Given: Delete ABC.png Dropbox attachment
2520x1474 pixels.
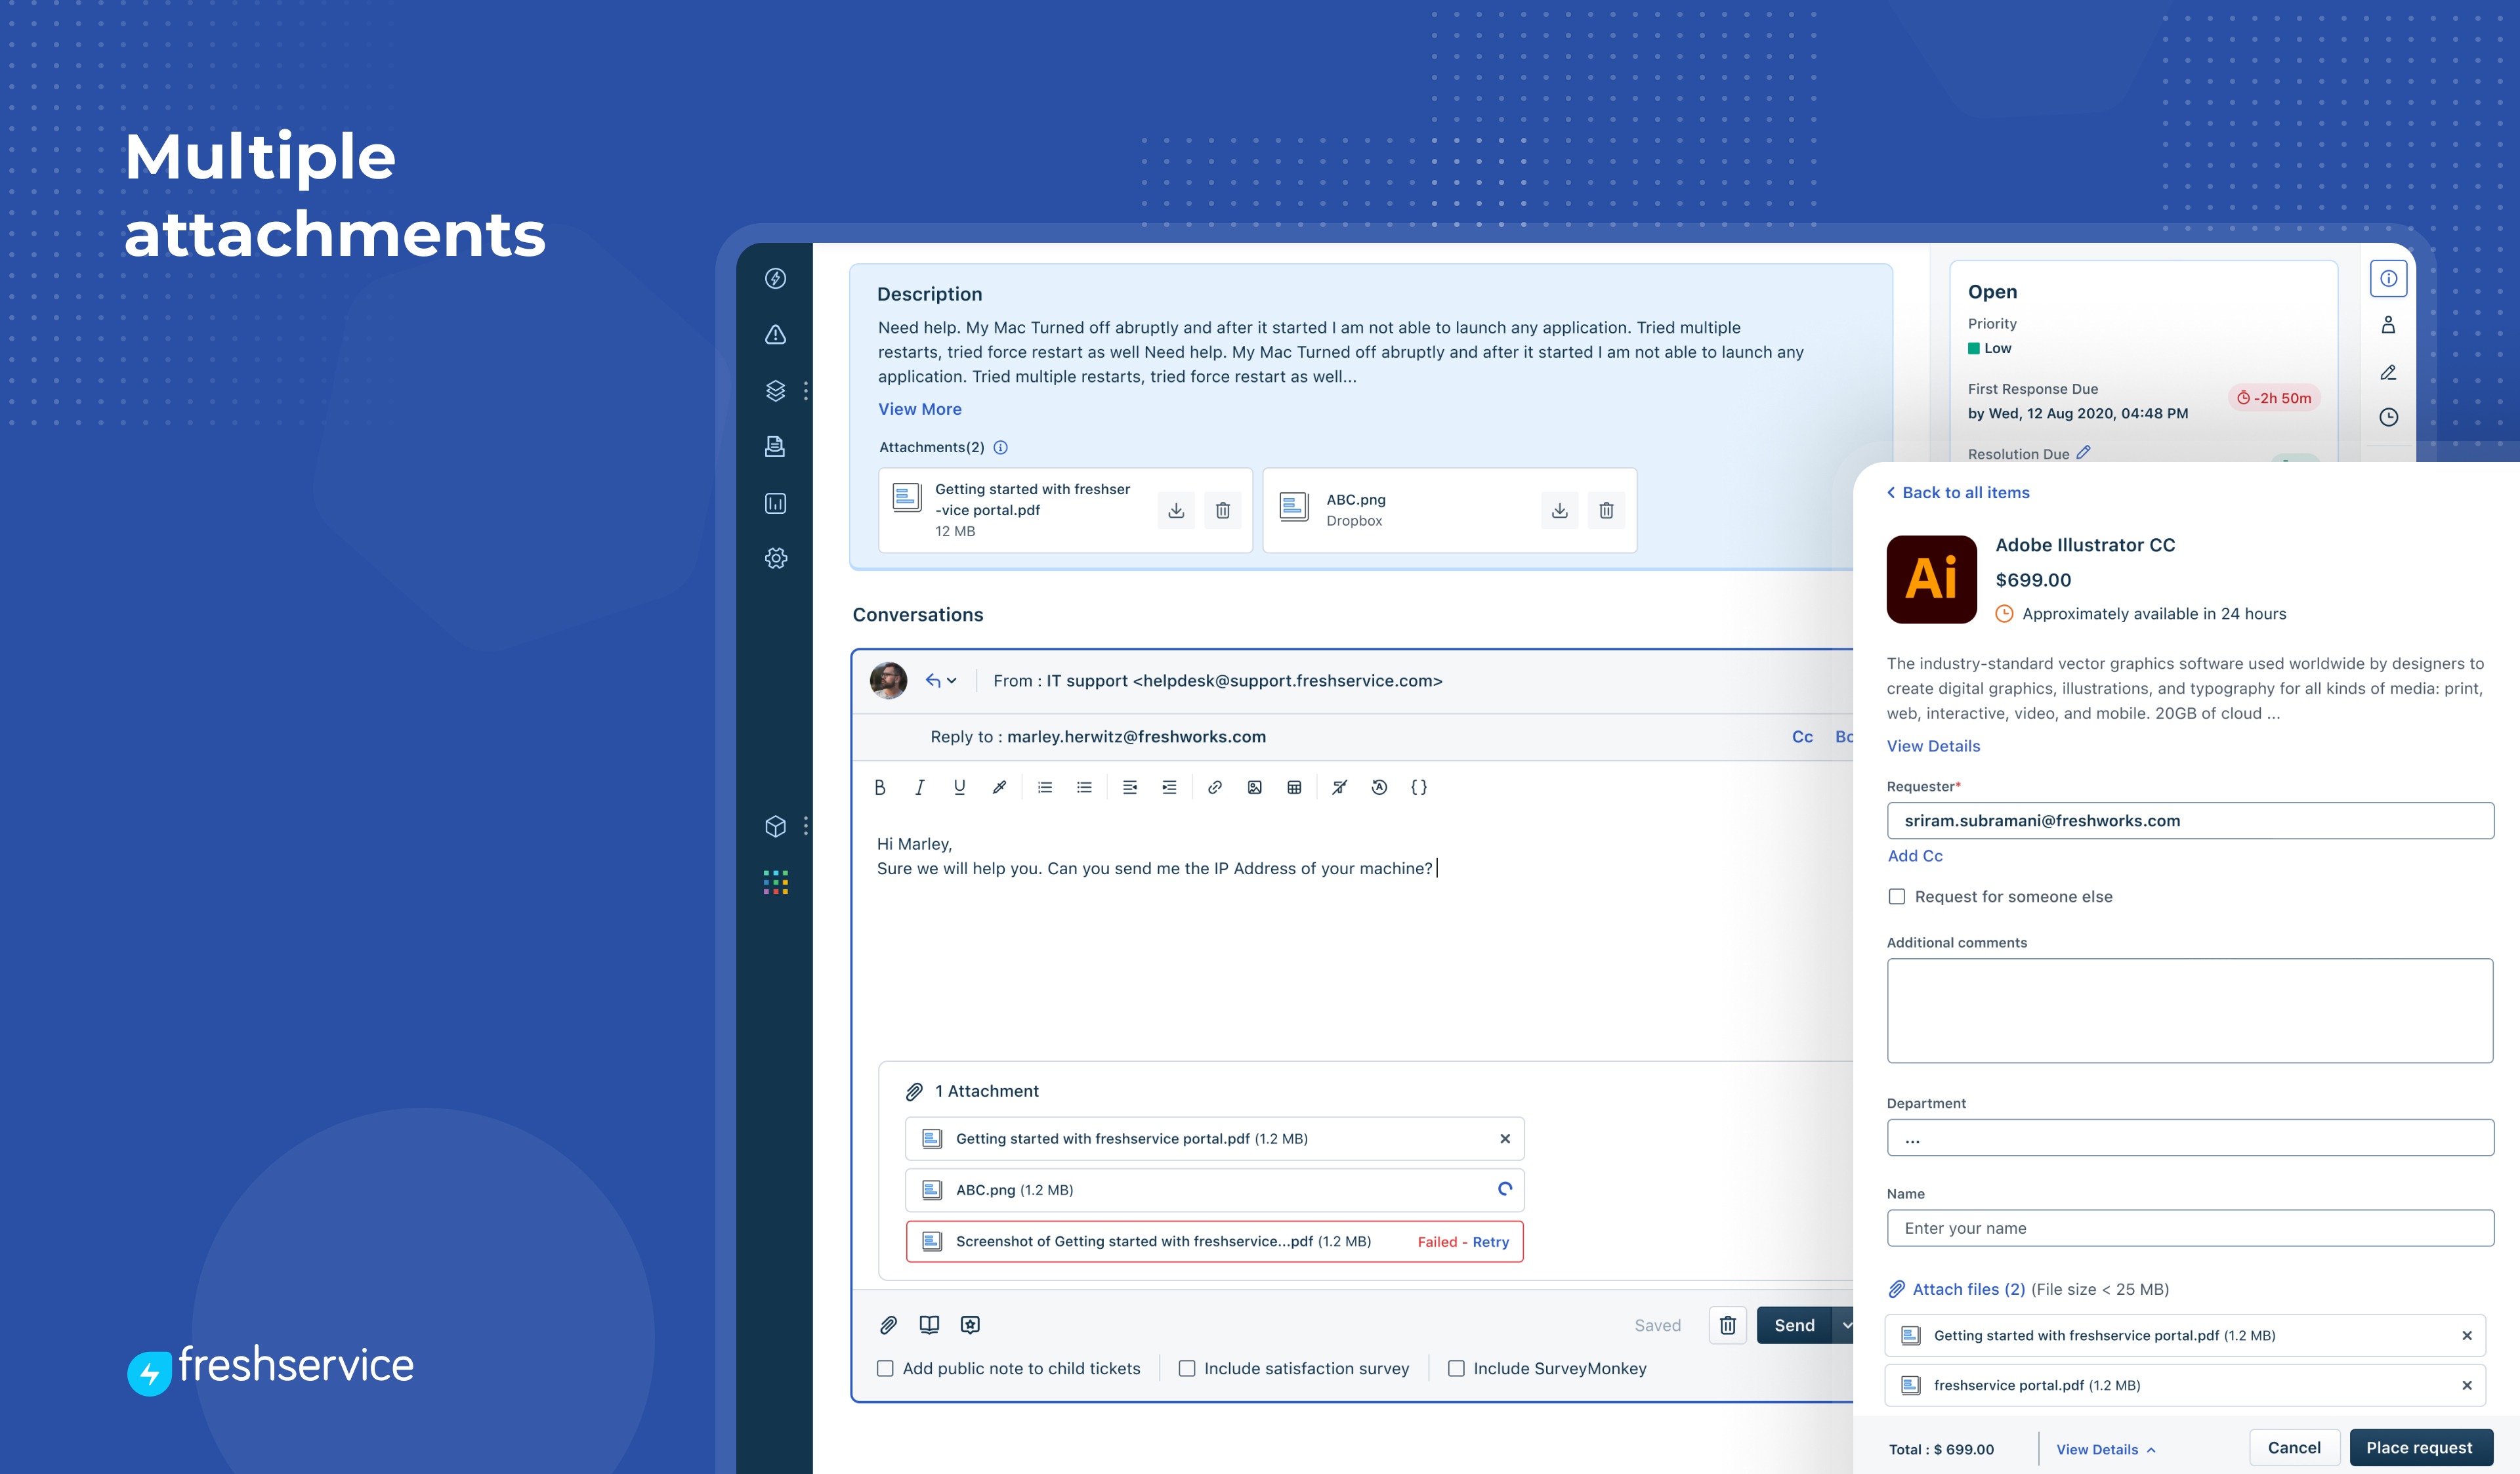Looking at the screenshot, I should 1606,510.
